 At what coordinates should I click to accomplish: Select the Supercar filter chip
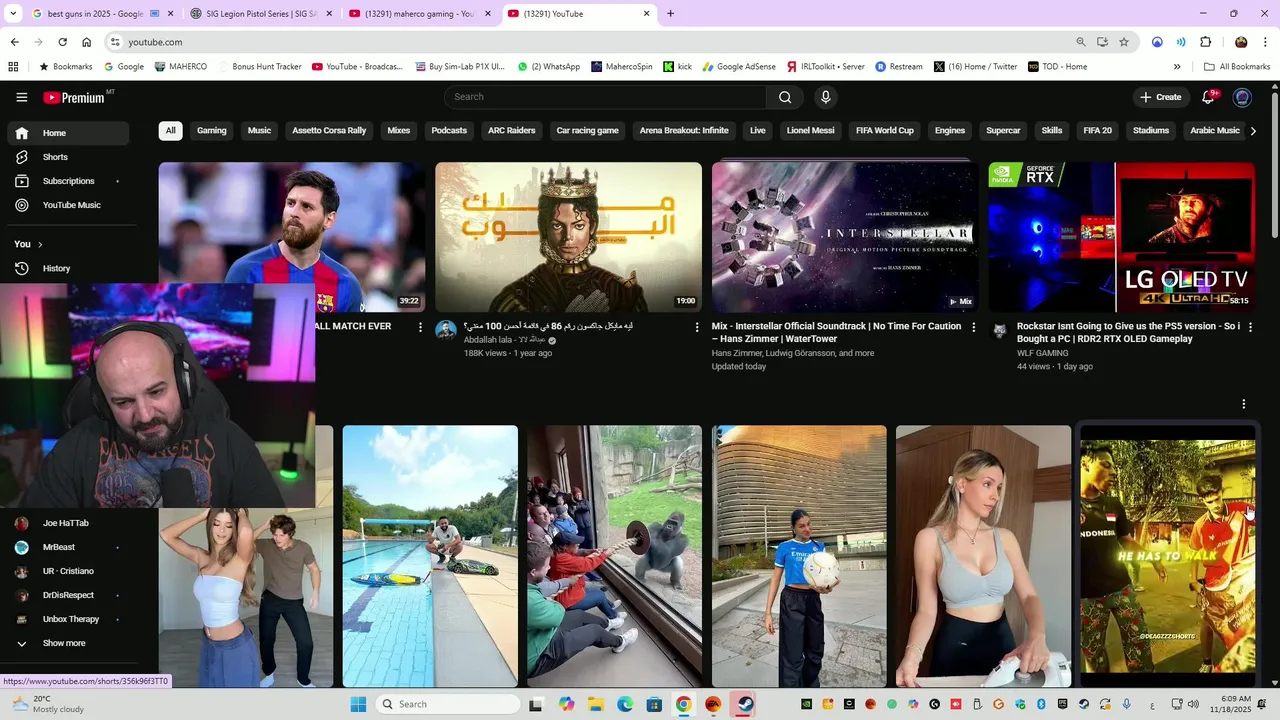1003,131
